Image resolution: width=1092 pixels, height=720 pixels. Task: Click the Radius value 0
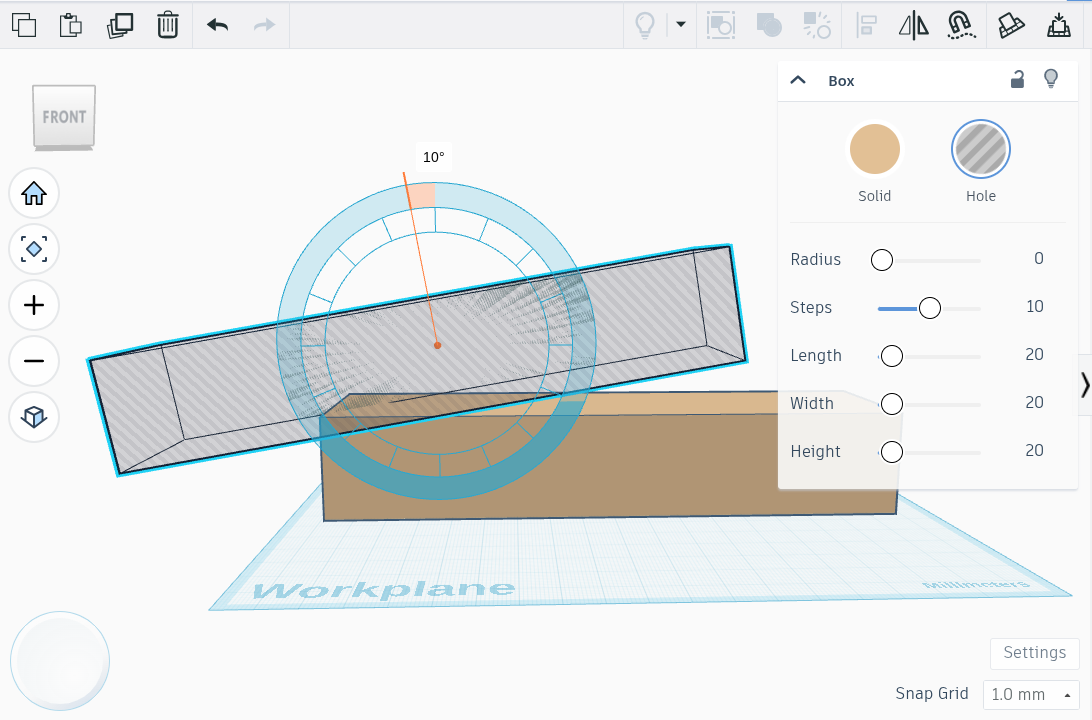[x=1038, y=258]
